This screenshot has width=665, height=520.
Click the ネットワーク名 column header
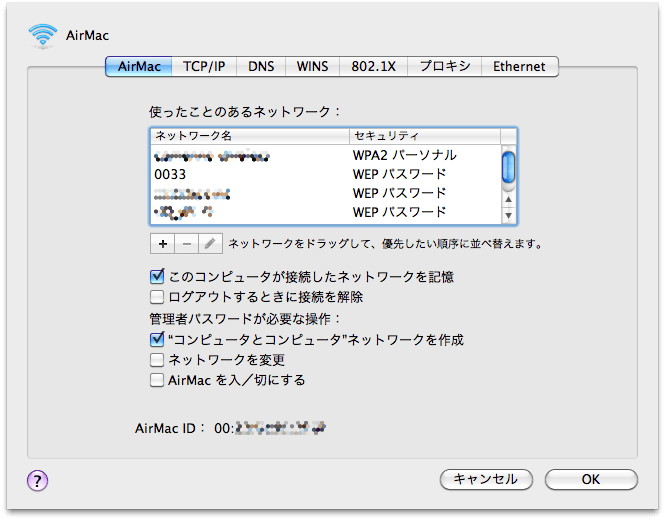(250, 136)
